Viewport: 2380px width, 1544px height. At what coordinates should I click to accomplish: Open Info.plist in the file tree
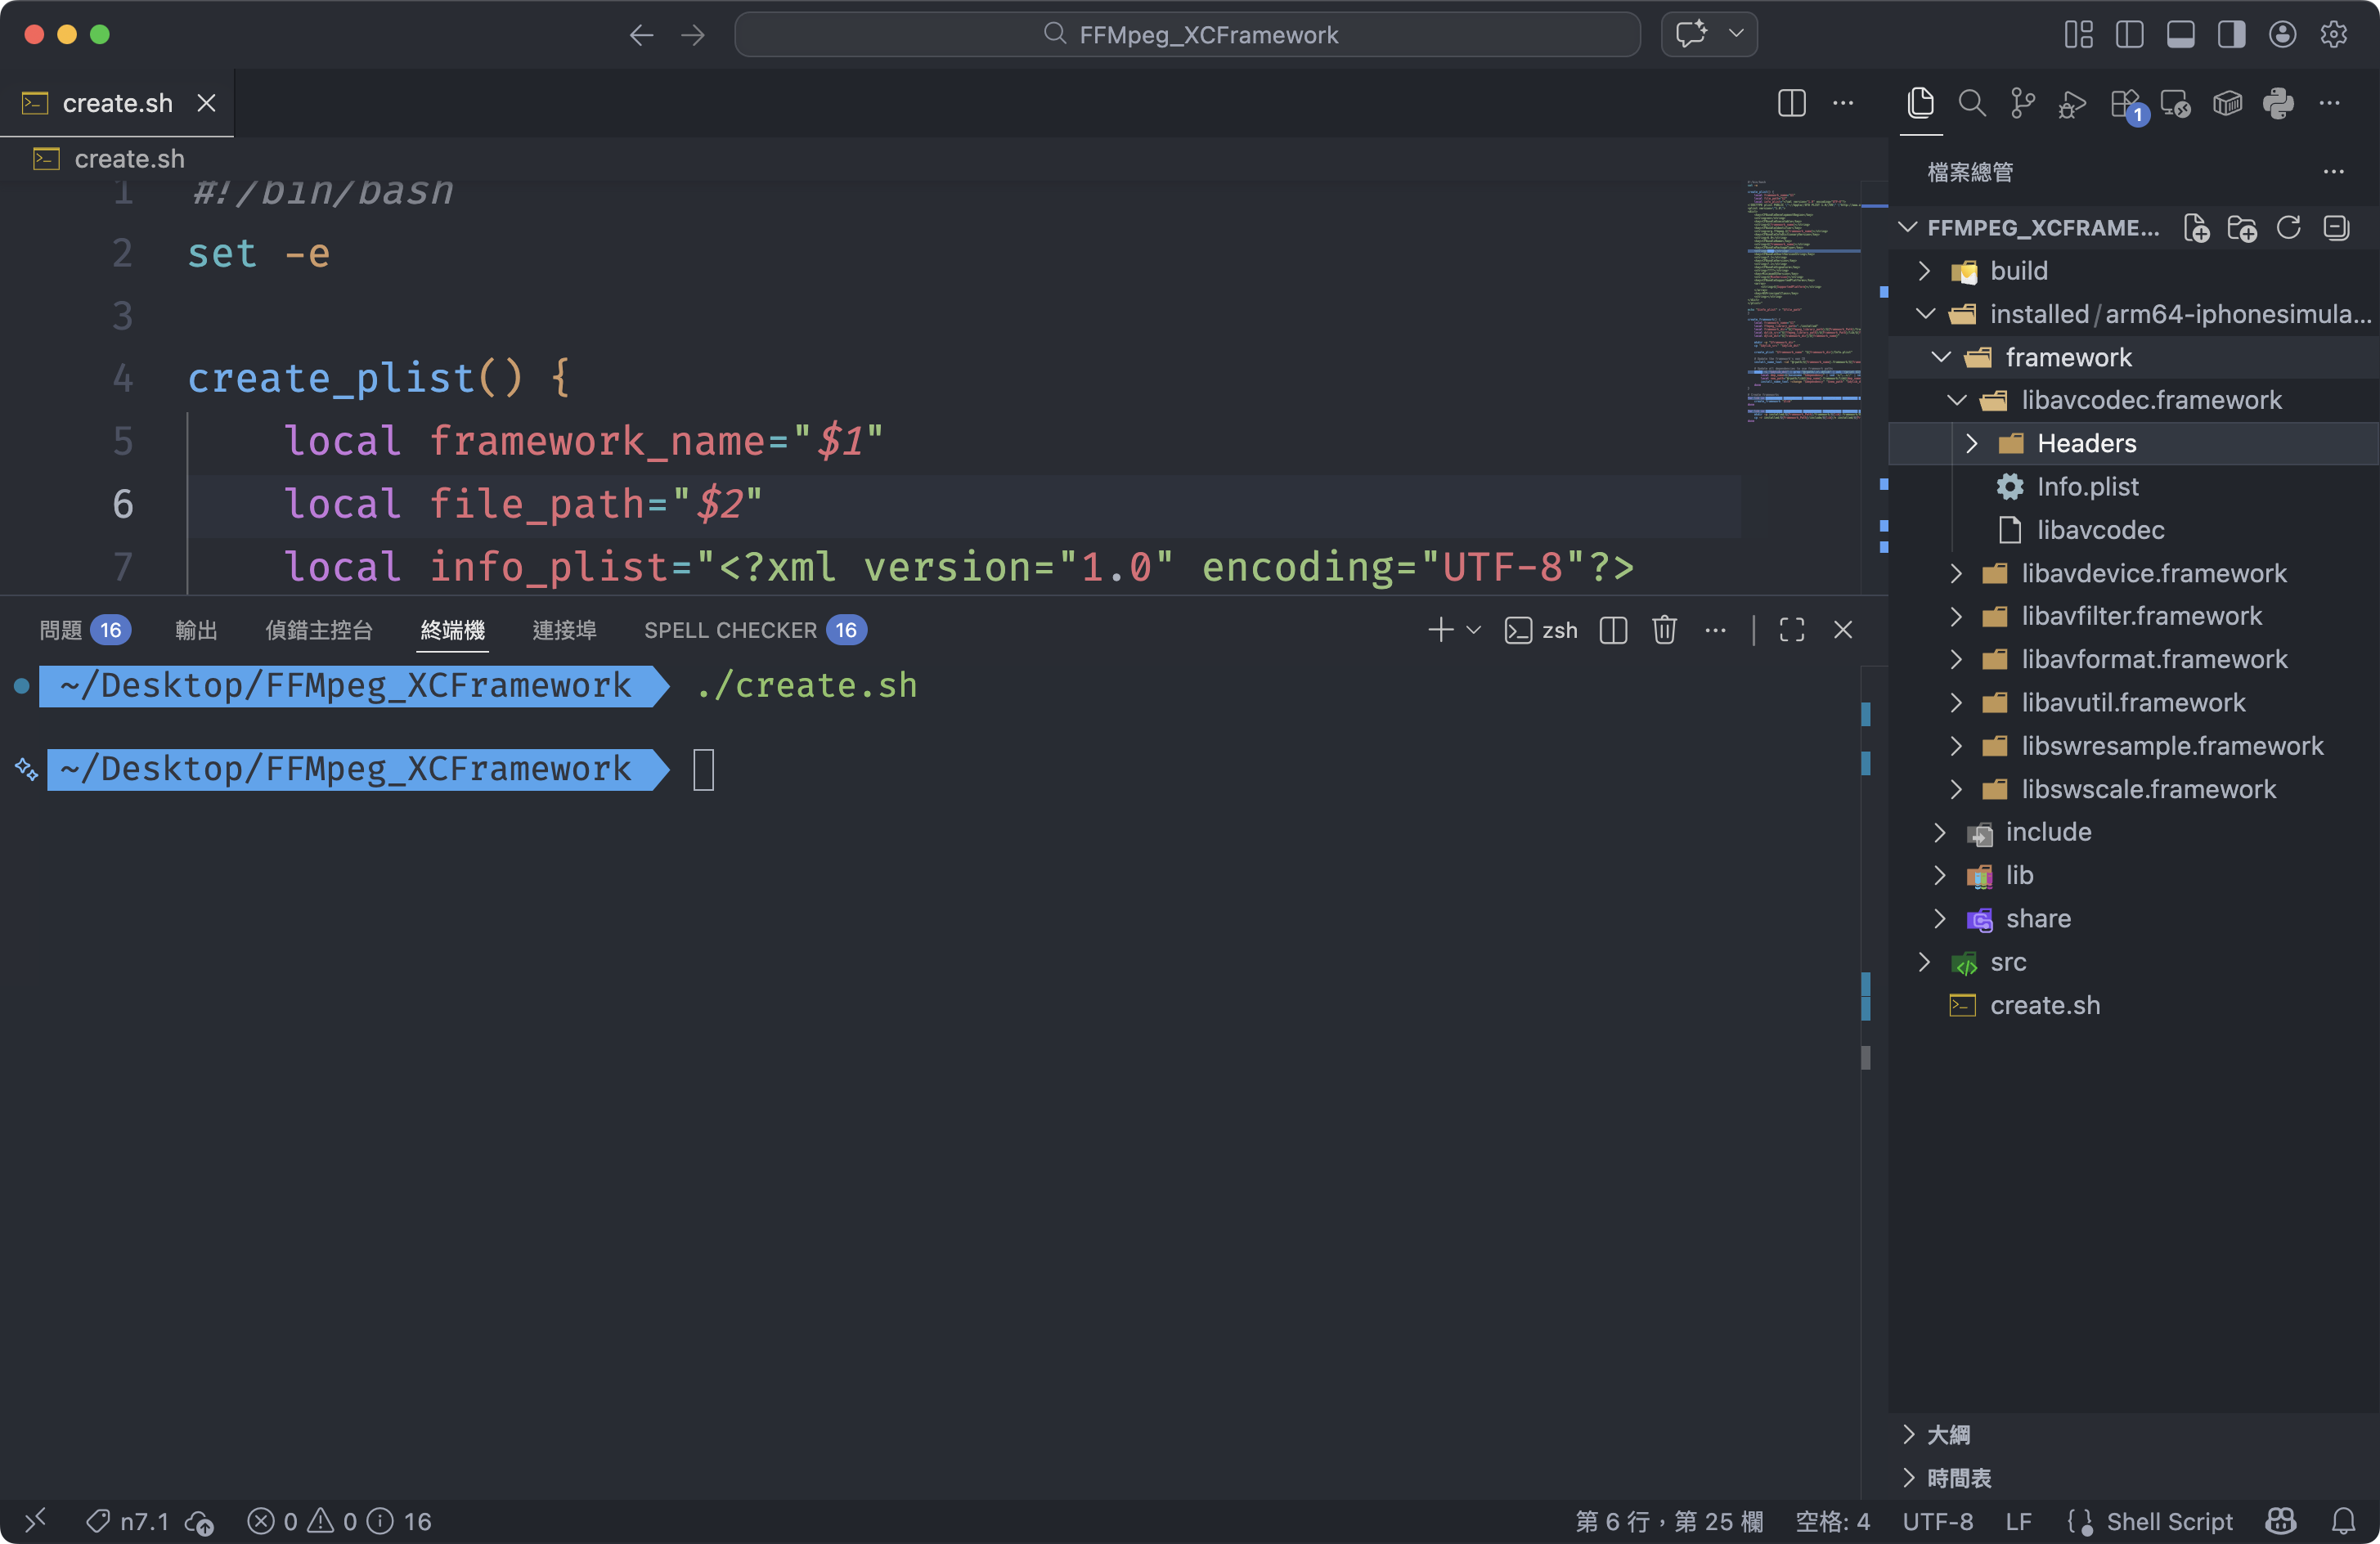click(x=2087, y=487)
